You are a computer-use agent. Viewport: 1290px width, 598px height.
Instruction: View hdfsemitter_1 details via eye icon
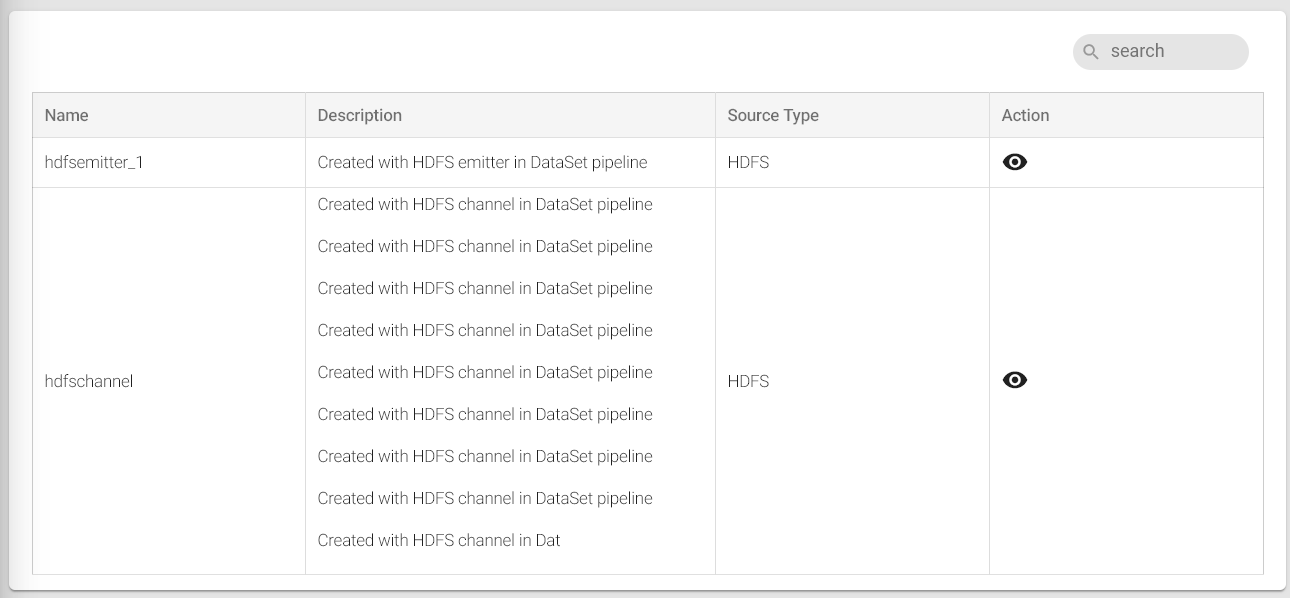[1014, 162]
